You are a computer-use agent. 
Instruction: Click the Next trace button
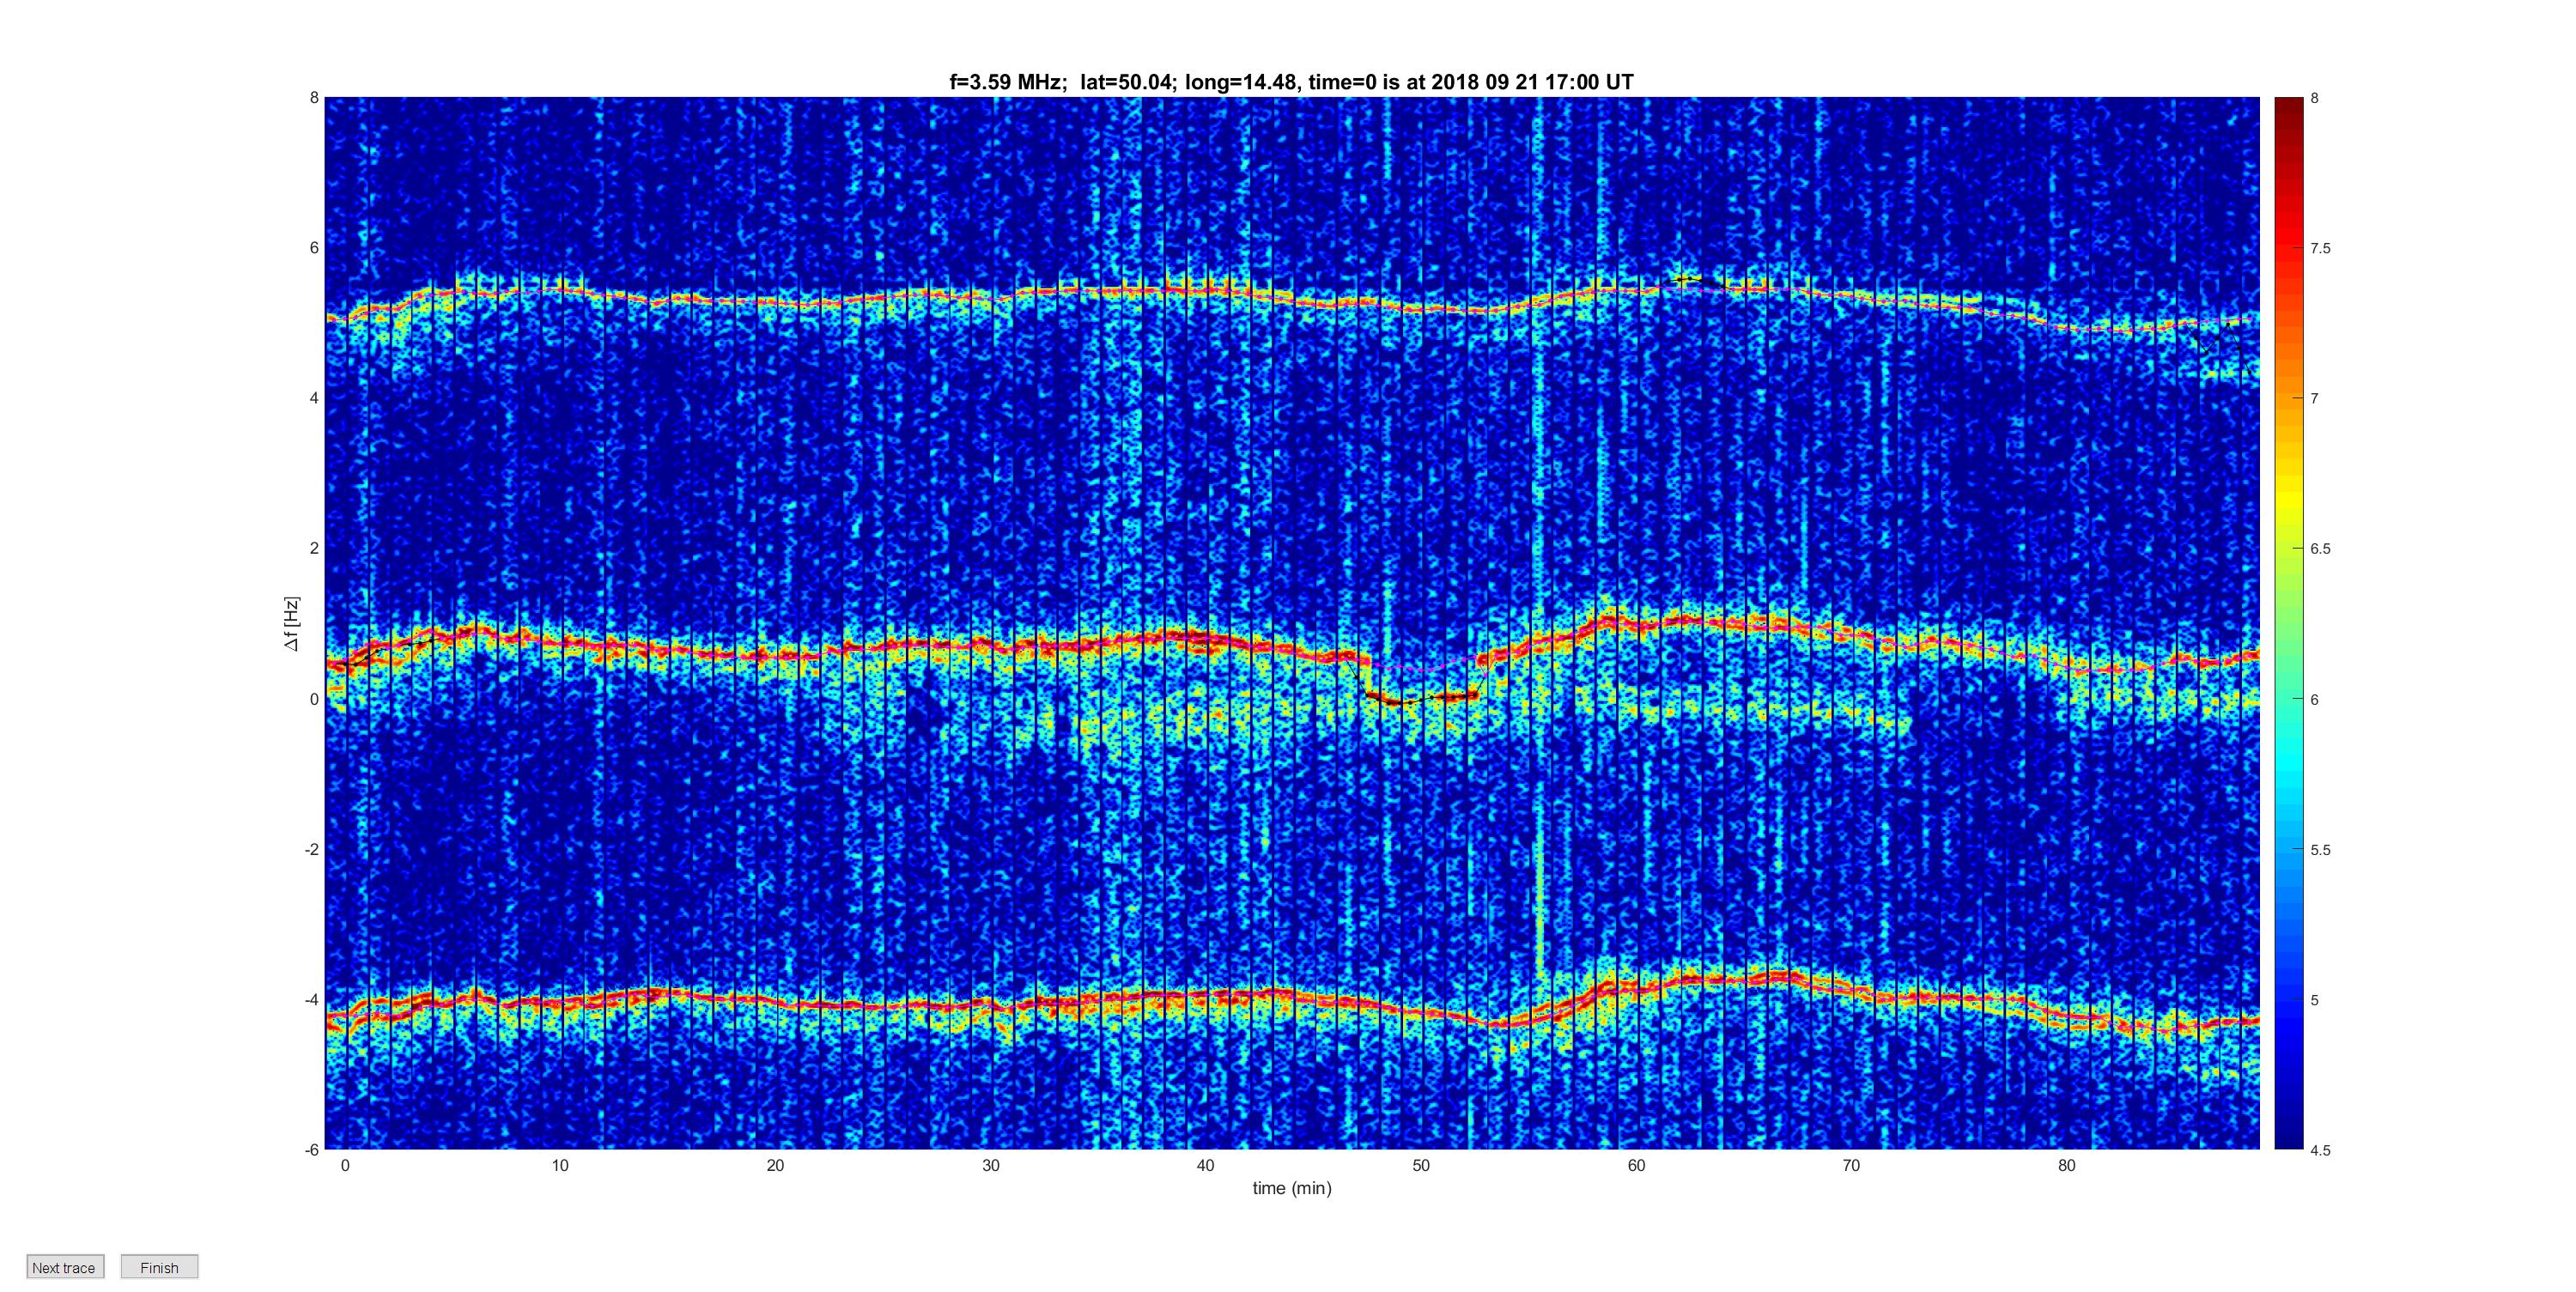pyautogui.click(x=64, y=1267)
